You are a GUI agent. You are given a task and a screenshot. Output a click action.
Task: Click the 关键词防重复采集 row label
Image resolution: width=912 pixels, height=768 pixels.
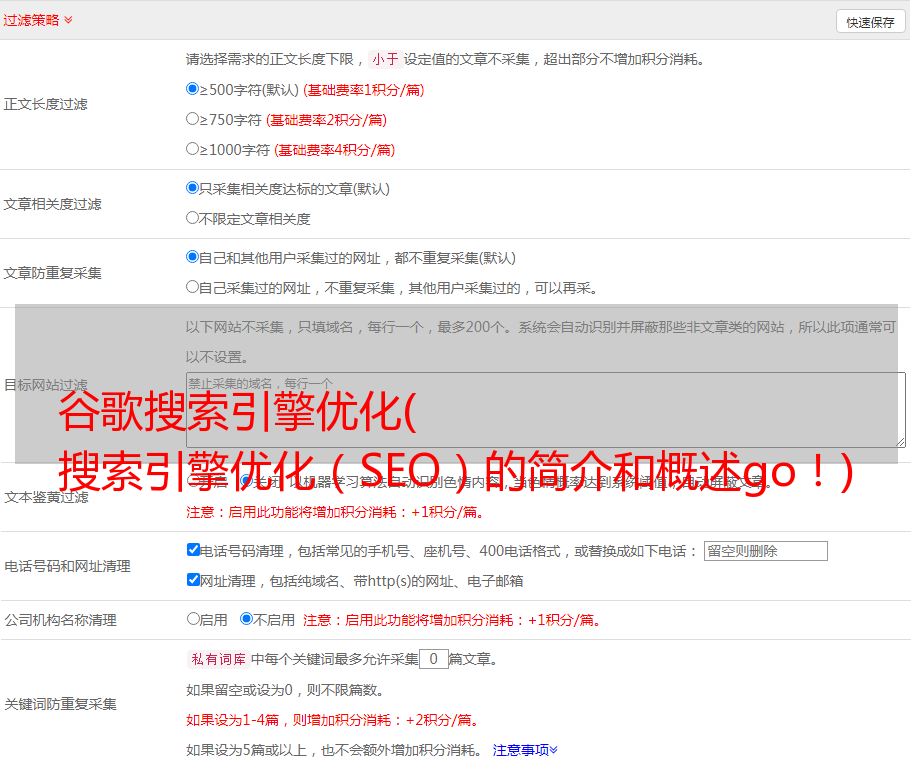coord(60,704)
